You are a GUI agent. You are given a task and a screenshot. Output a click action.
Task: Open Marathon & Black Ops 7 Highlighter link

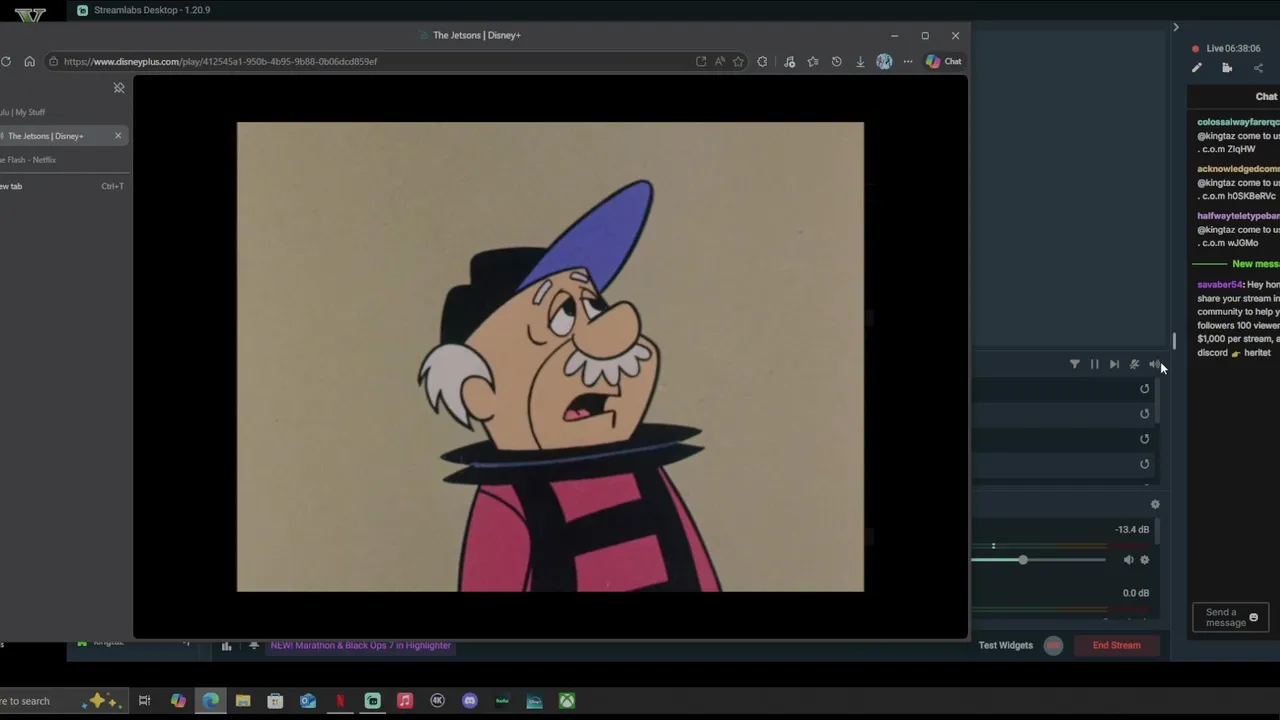click(361, 645)
